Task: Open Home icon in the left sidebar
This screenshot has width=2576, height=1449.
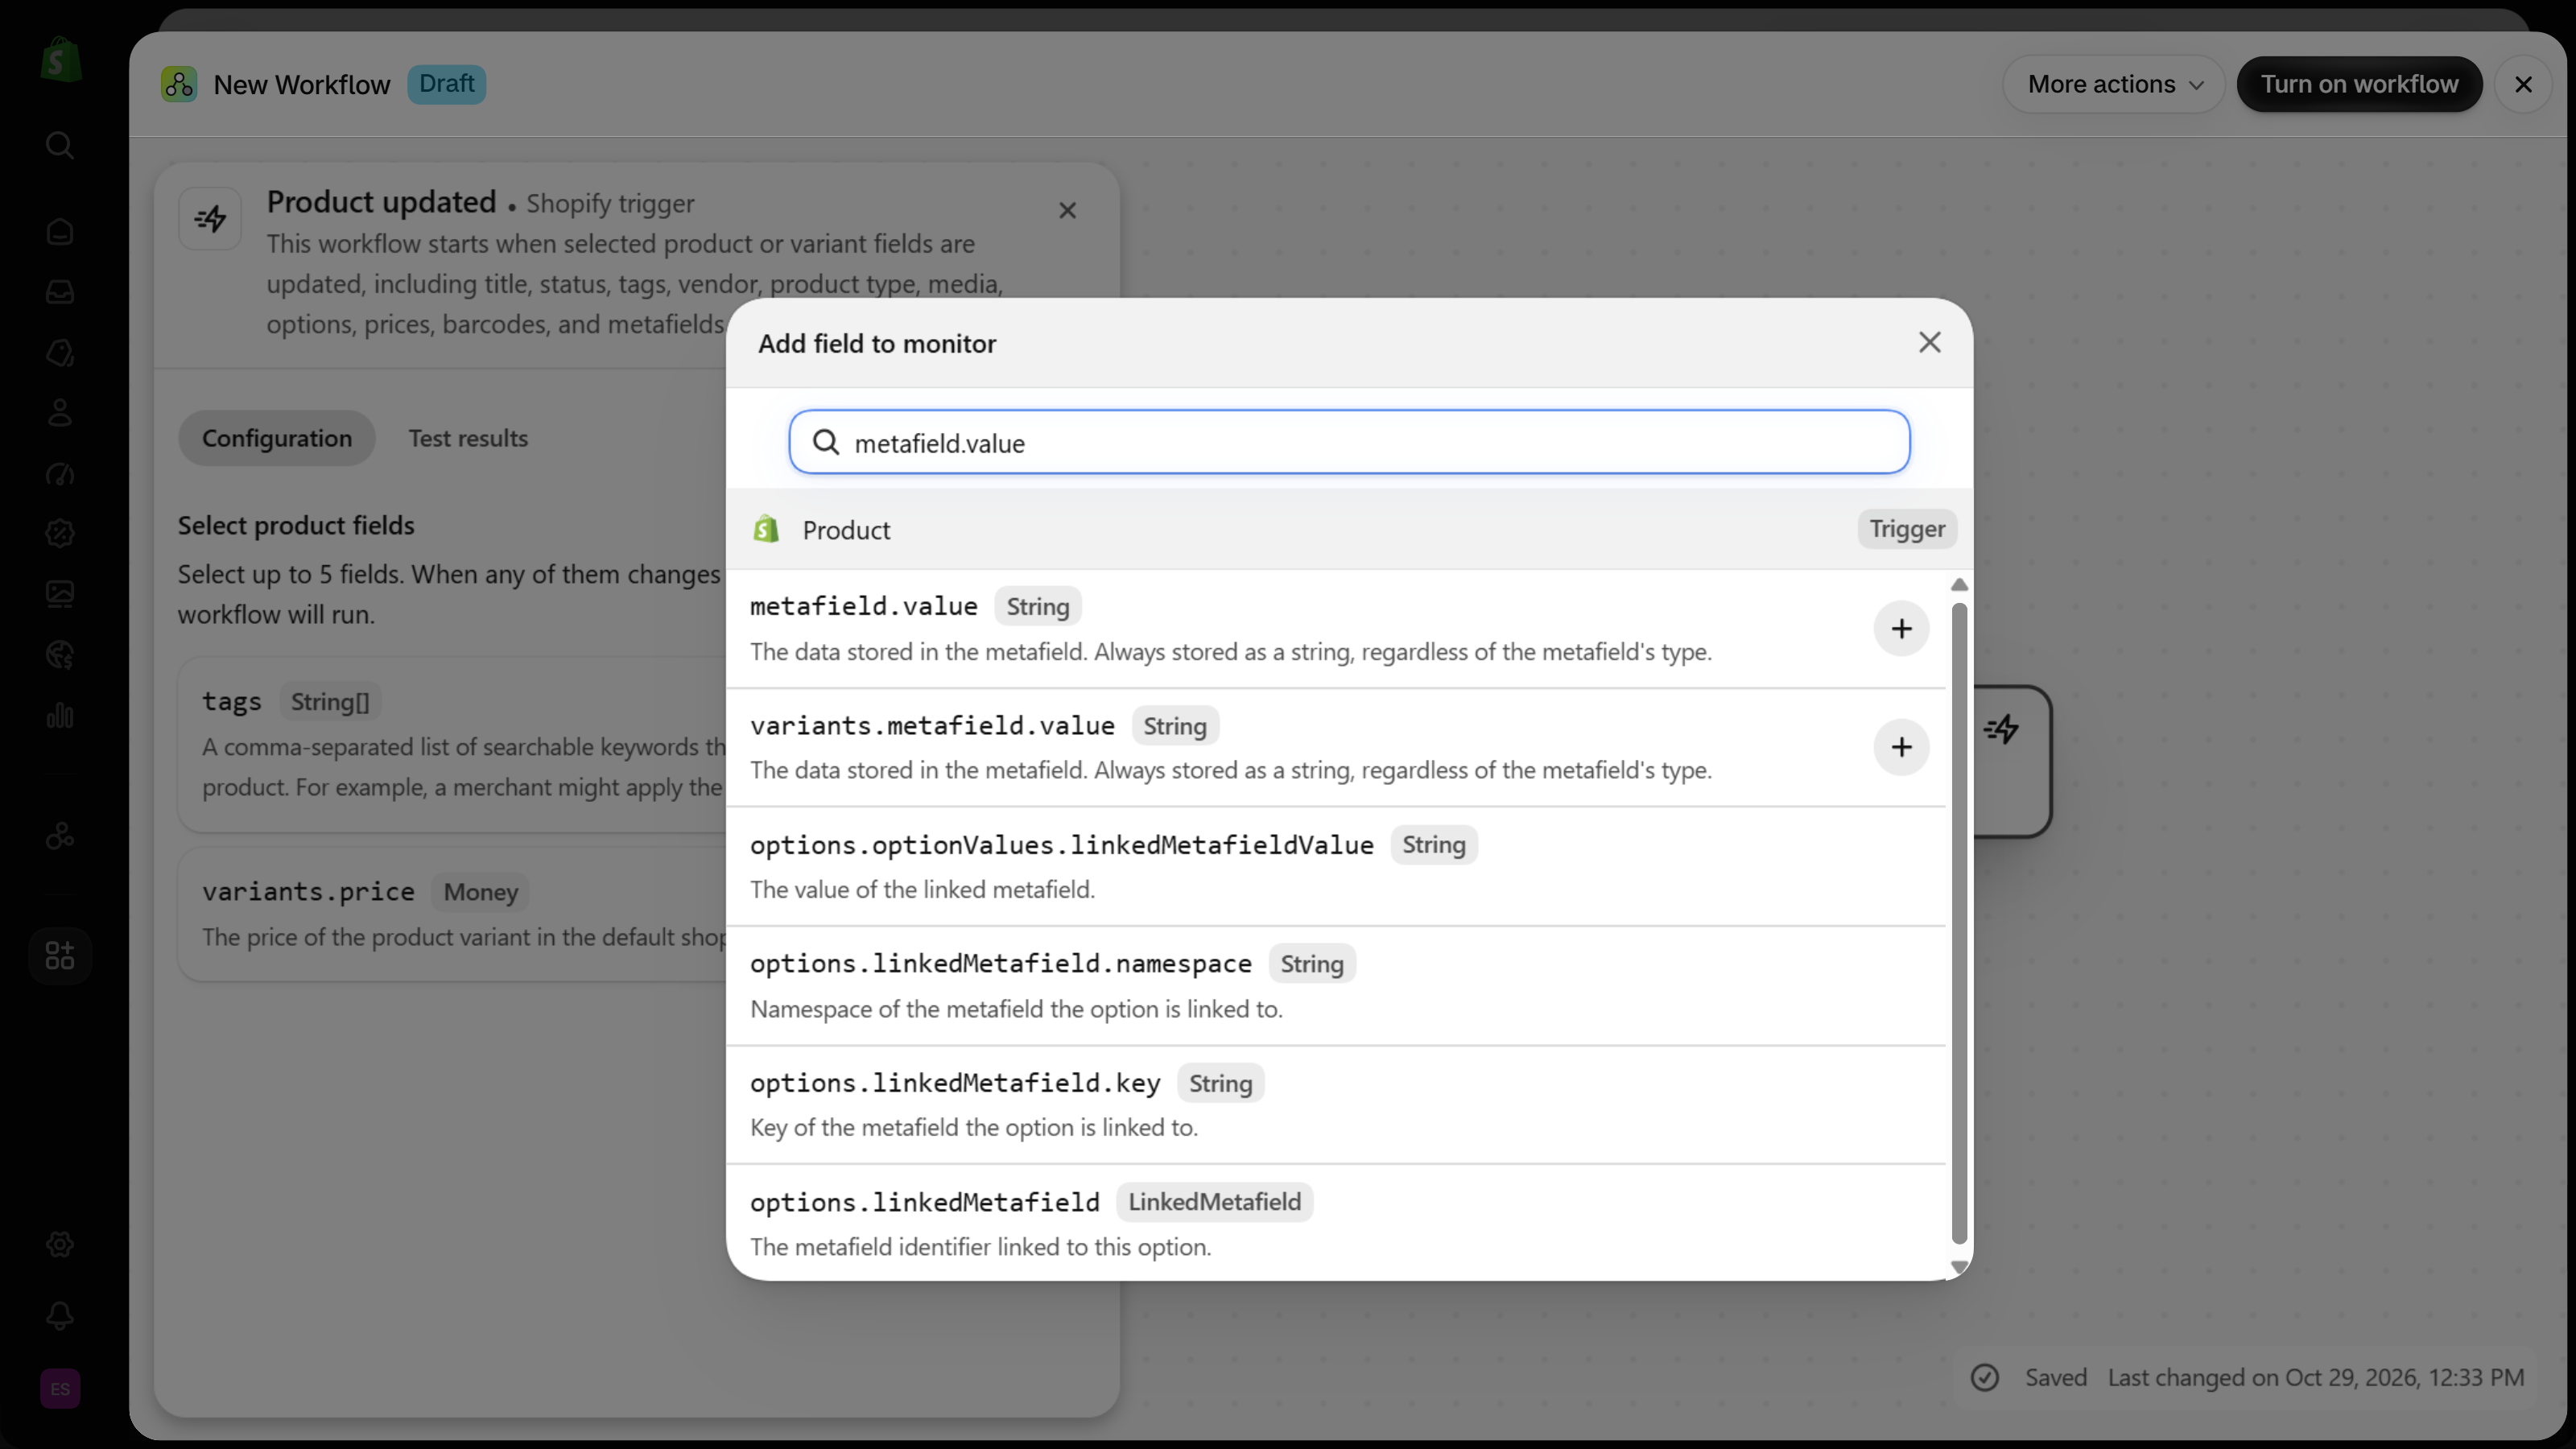Action: pyautogui.click(x=60, y=232)
